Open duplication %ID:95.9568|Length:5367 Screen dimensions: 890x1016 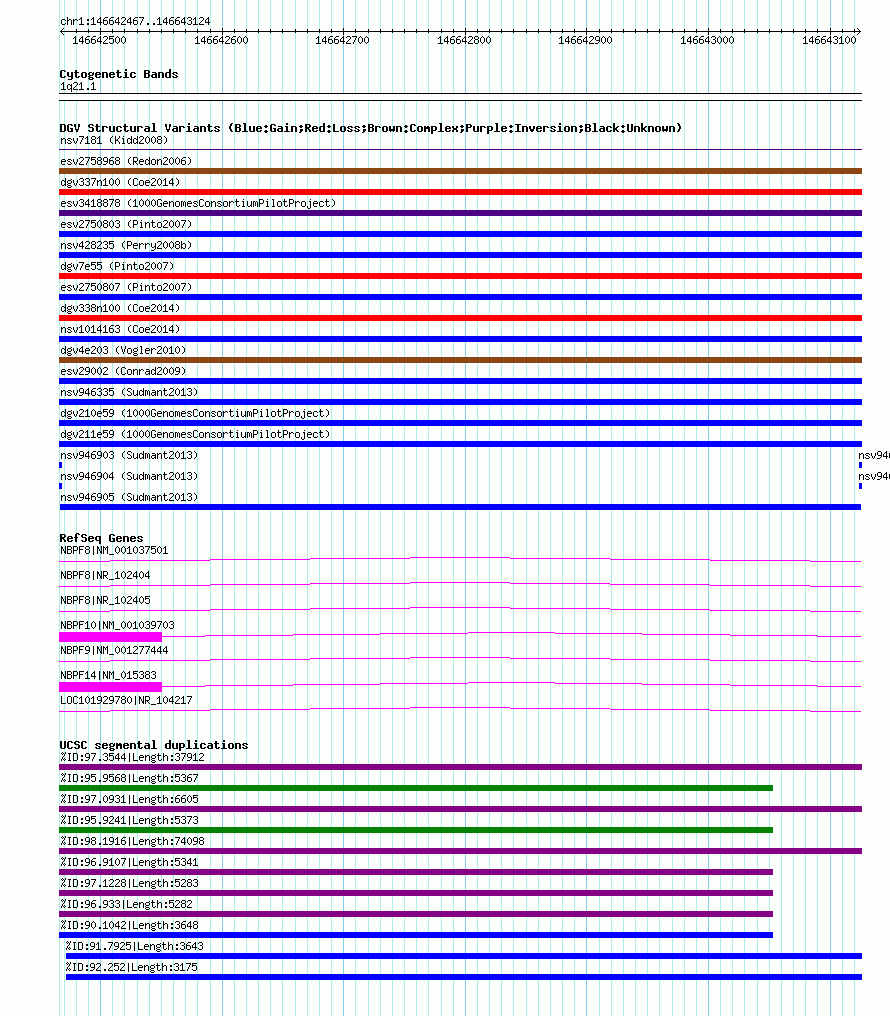129,778
